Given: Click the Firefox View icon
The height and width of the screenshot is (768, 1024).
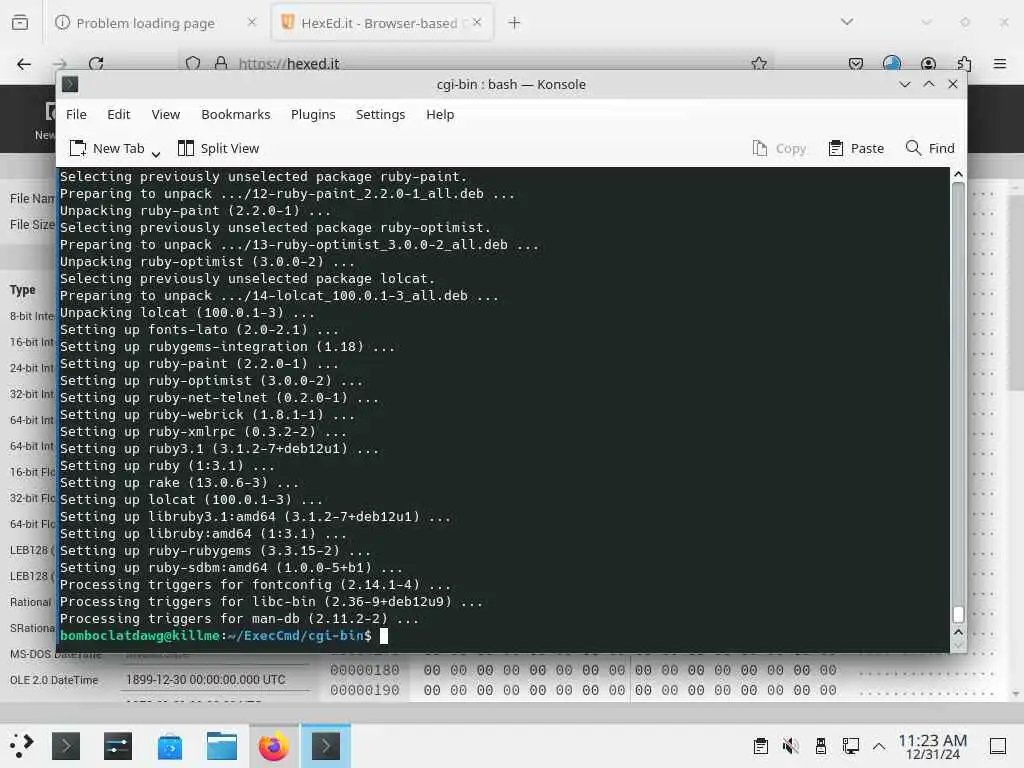Looking at the screenshot, I should (20, 23).
